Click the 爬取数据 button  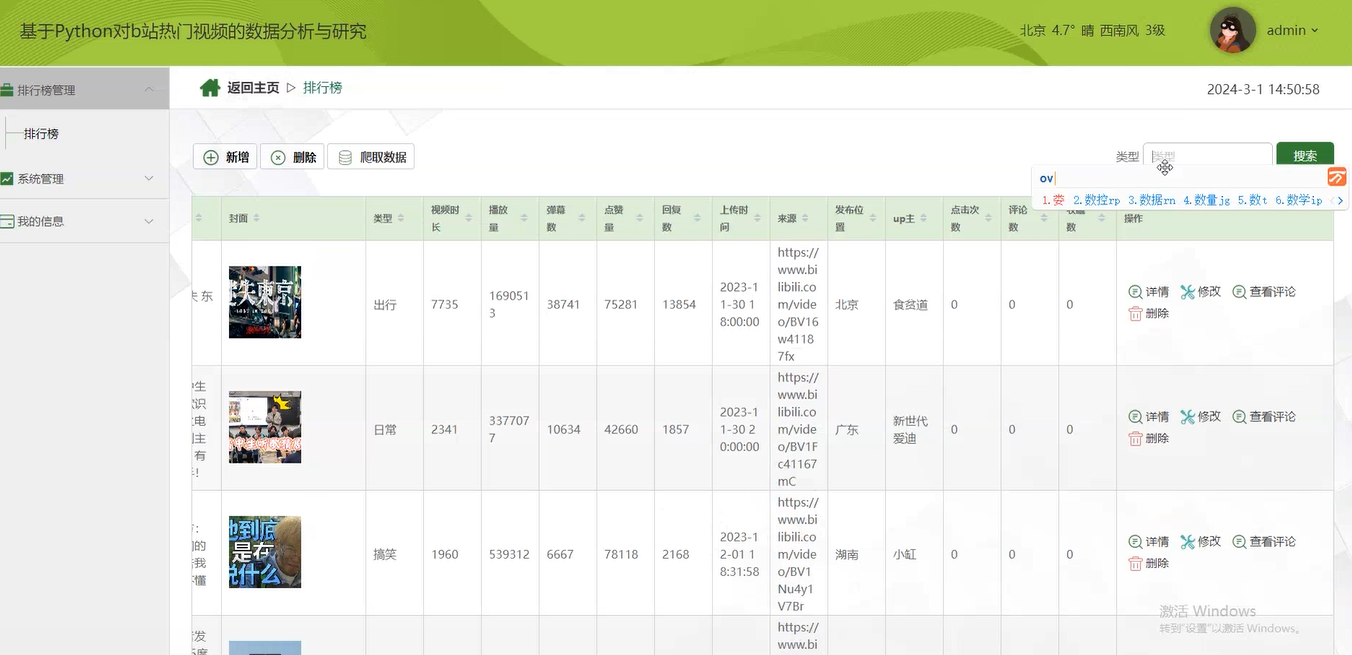371,157
